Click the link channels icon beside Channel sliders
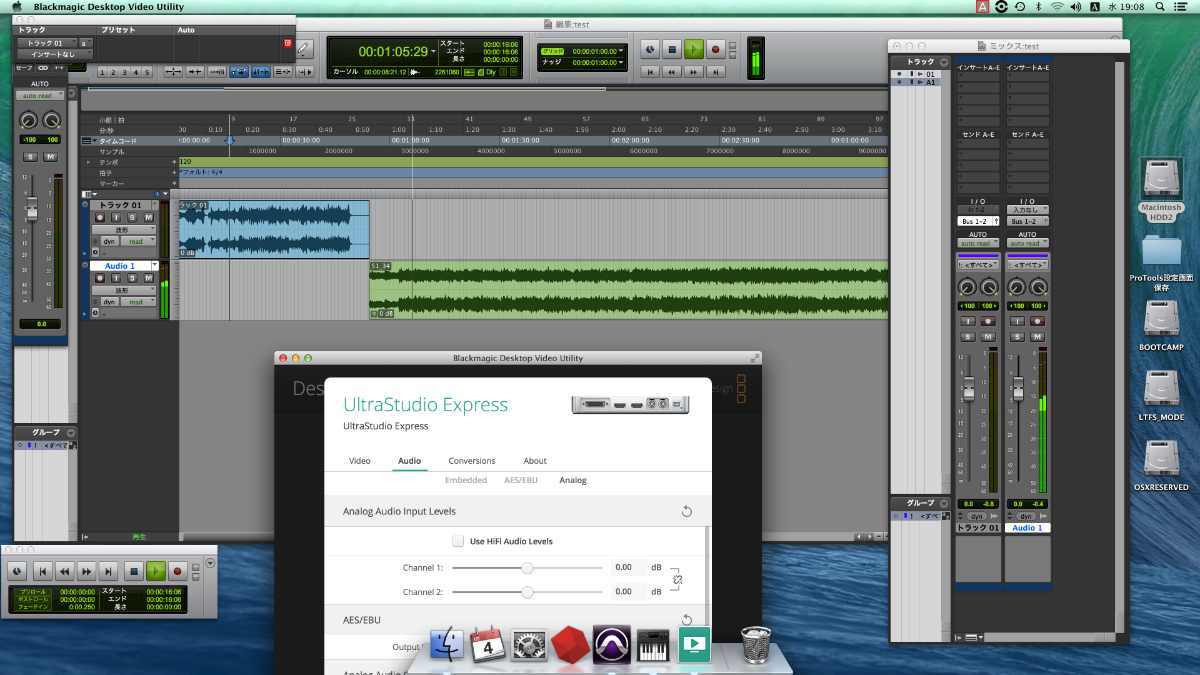1200x675 pixels. pyautogui.click(x=677, y=580)
